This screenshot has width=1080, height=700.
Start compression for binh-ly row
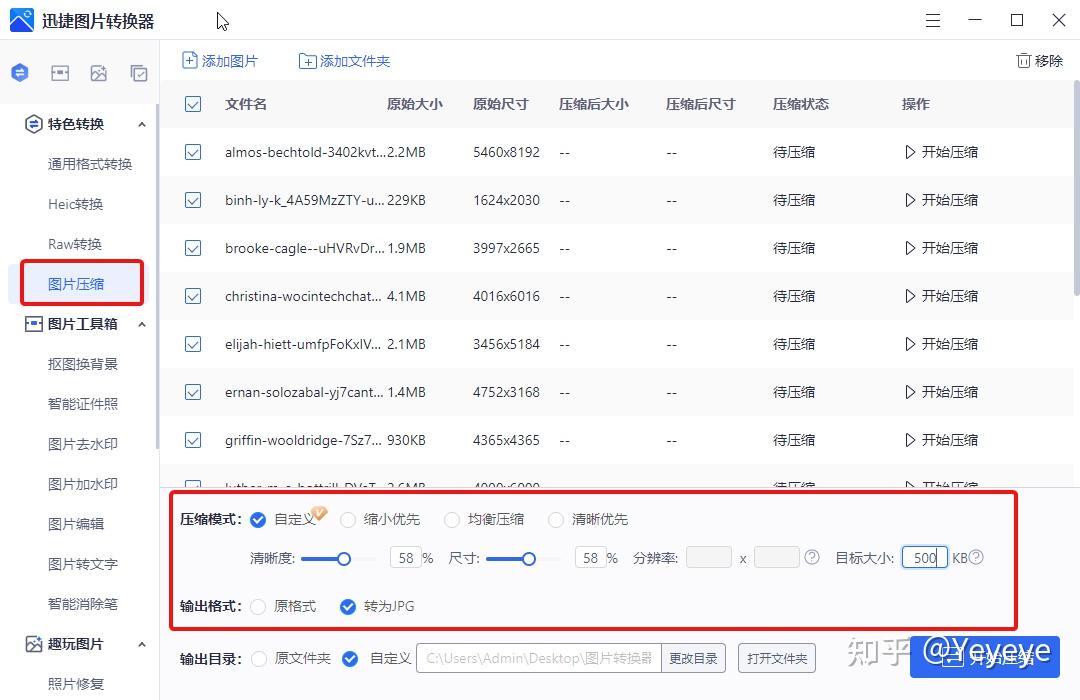click(941, 200)
